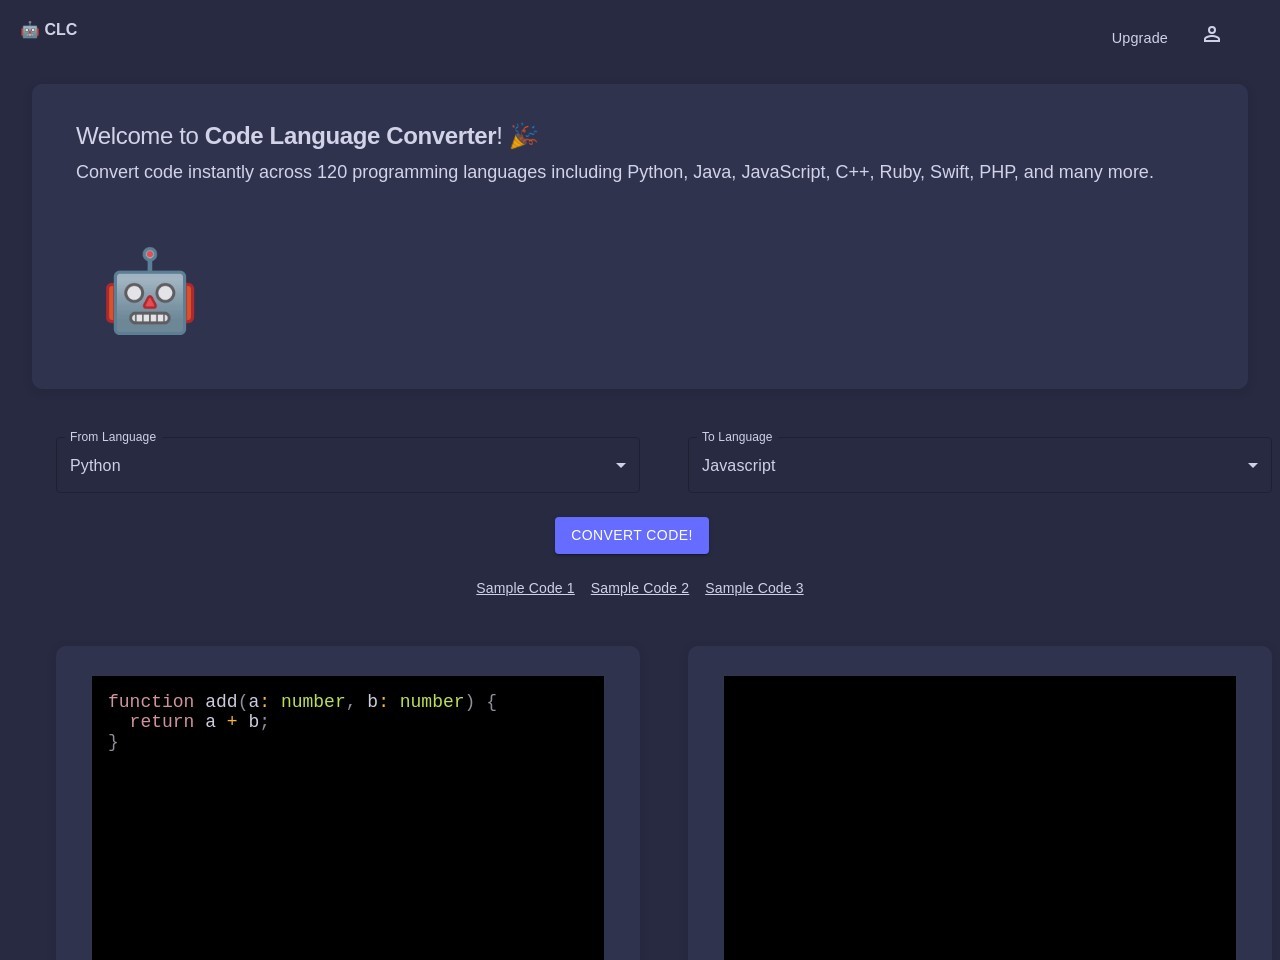Load Sample Code 1
Screen dimensions: 1280x960
coord(525,588)
